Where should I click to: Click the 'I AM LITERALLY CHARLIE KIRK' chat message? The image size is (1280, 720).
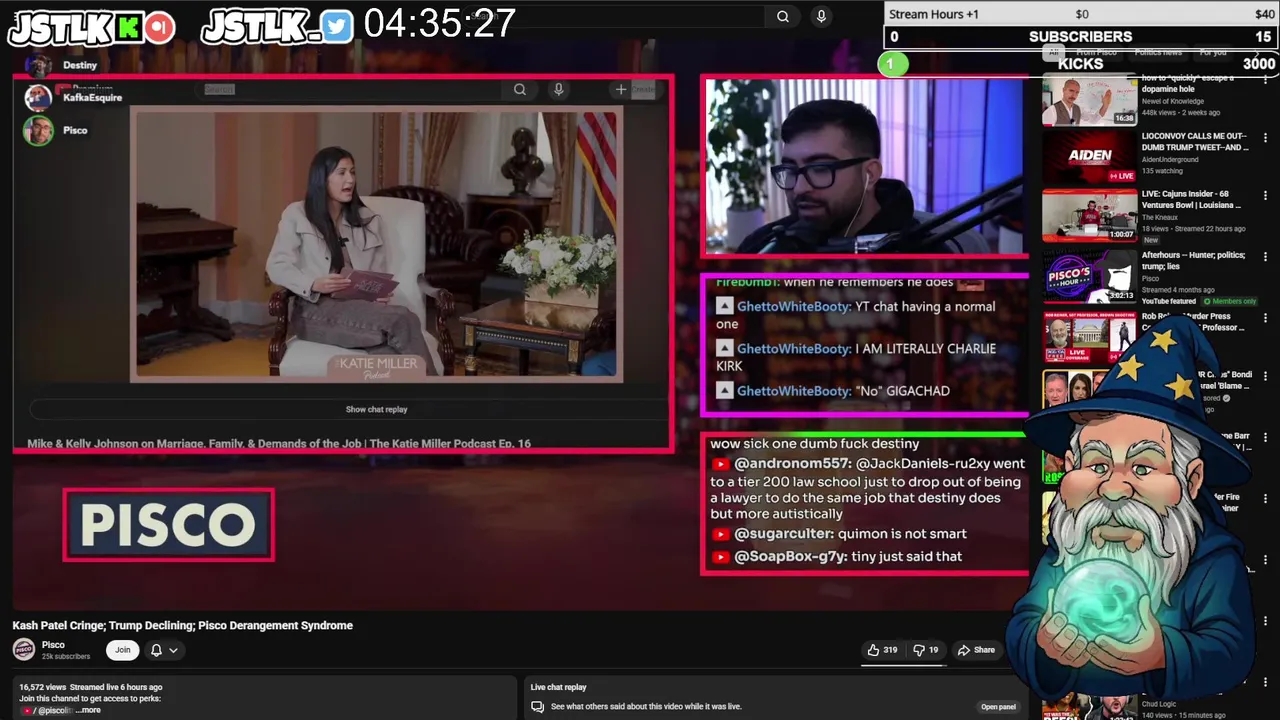coord(856,357)
